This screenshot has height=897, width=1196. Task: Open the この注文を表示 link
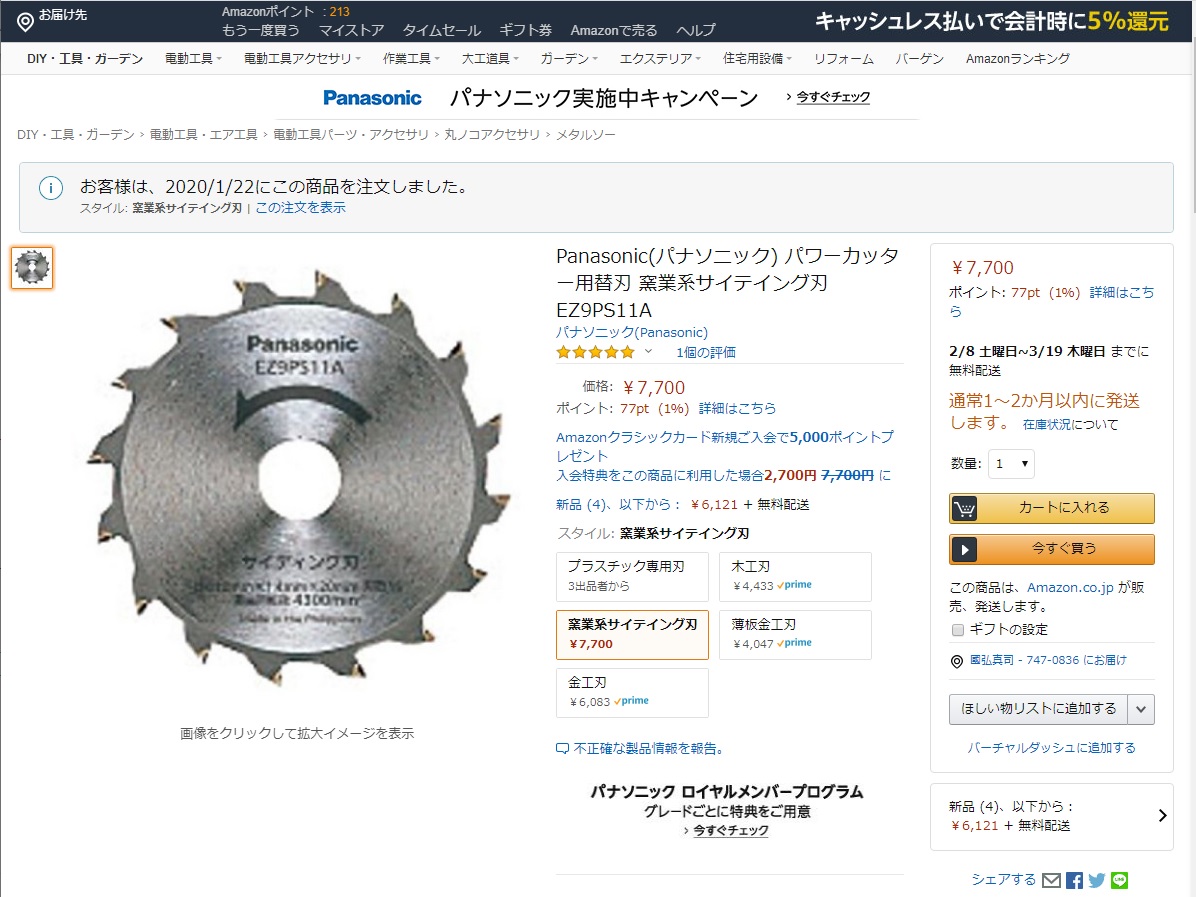(x=301, y=207)
